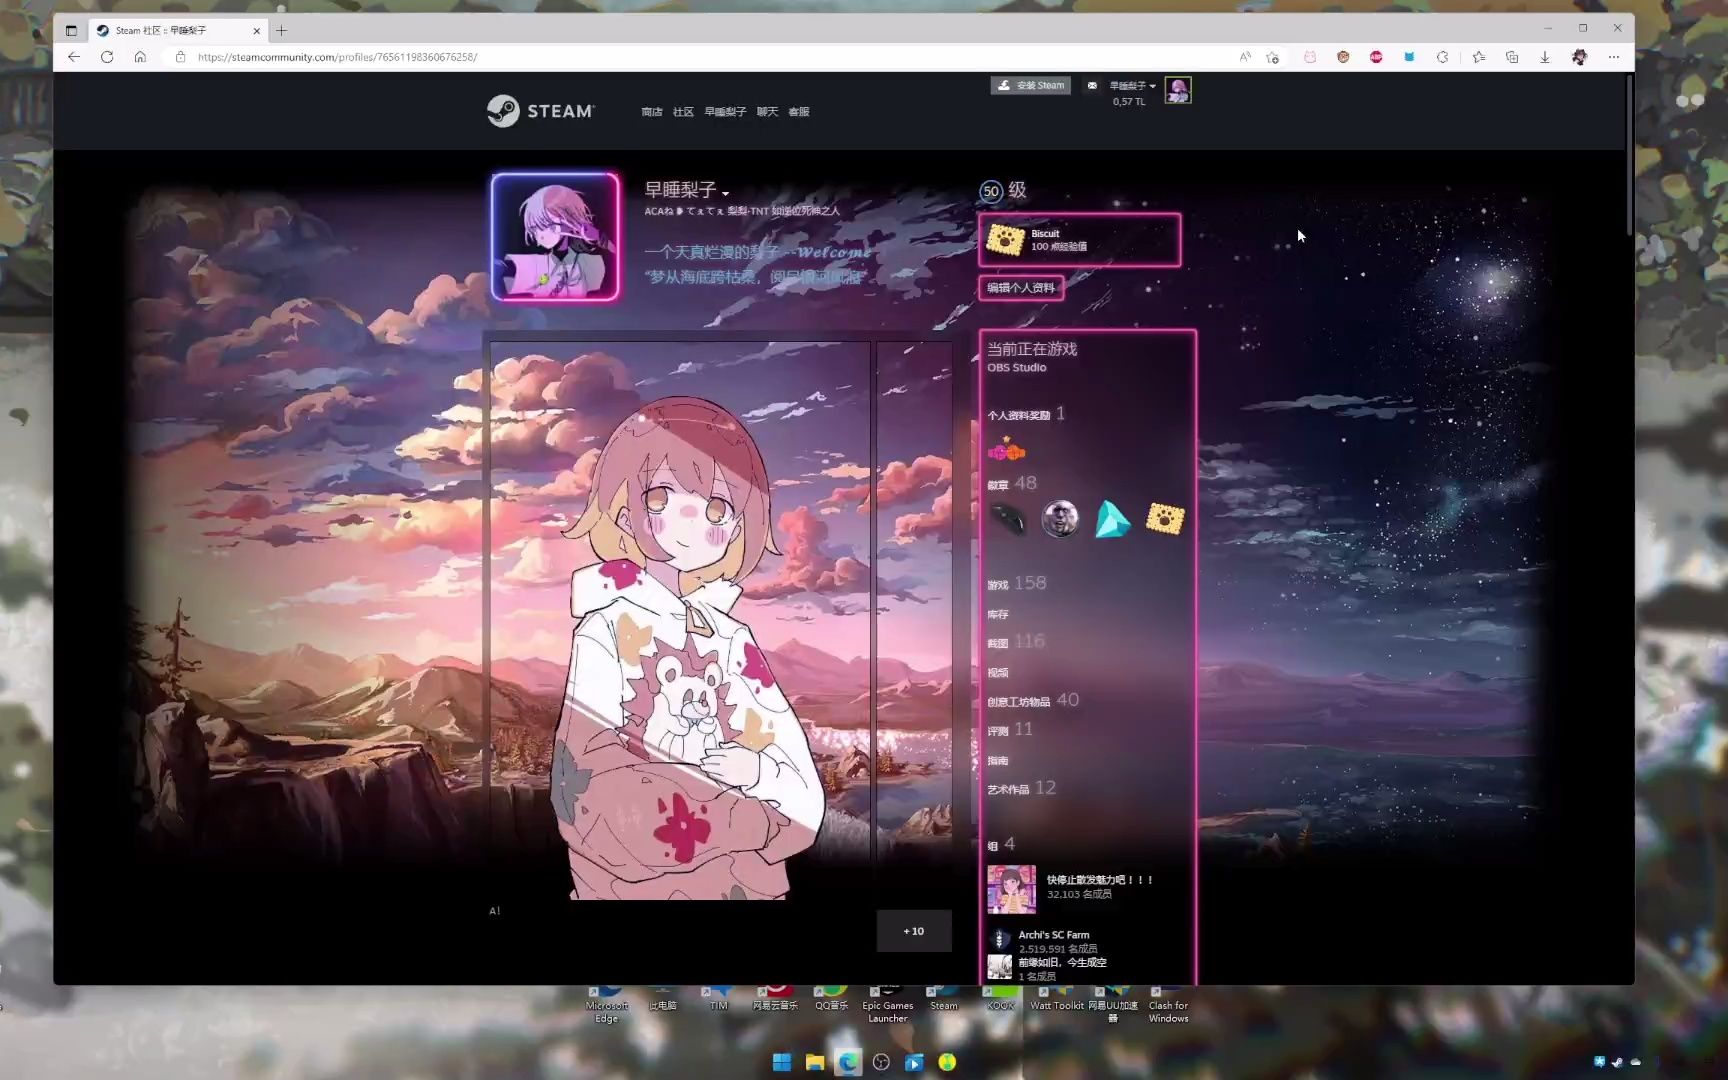This screenshot has height=1080, width=1728.
Task: Click the large profile avatar image
Action: click(x=555, y=237)
